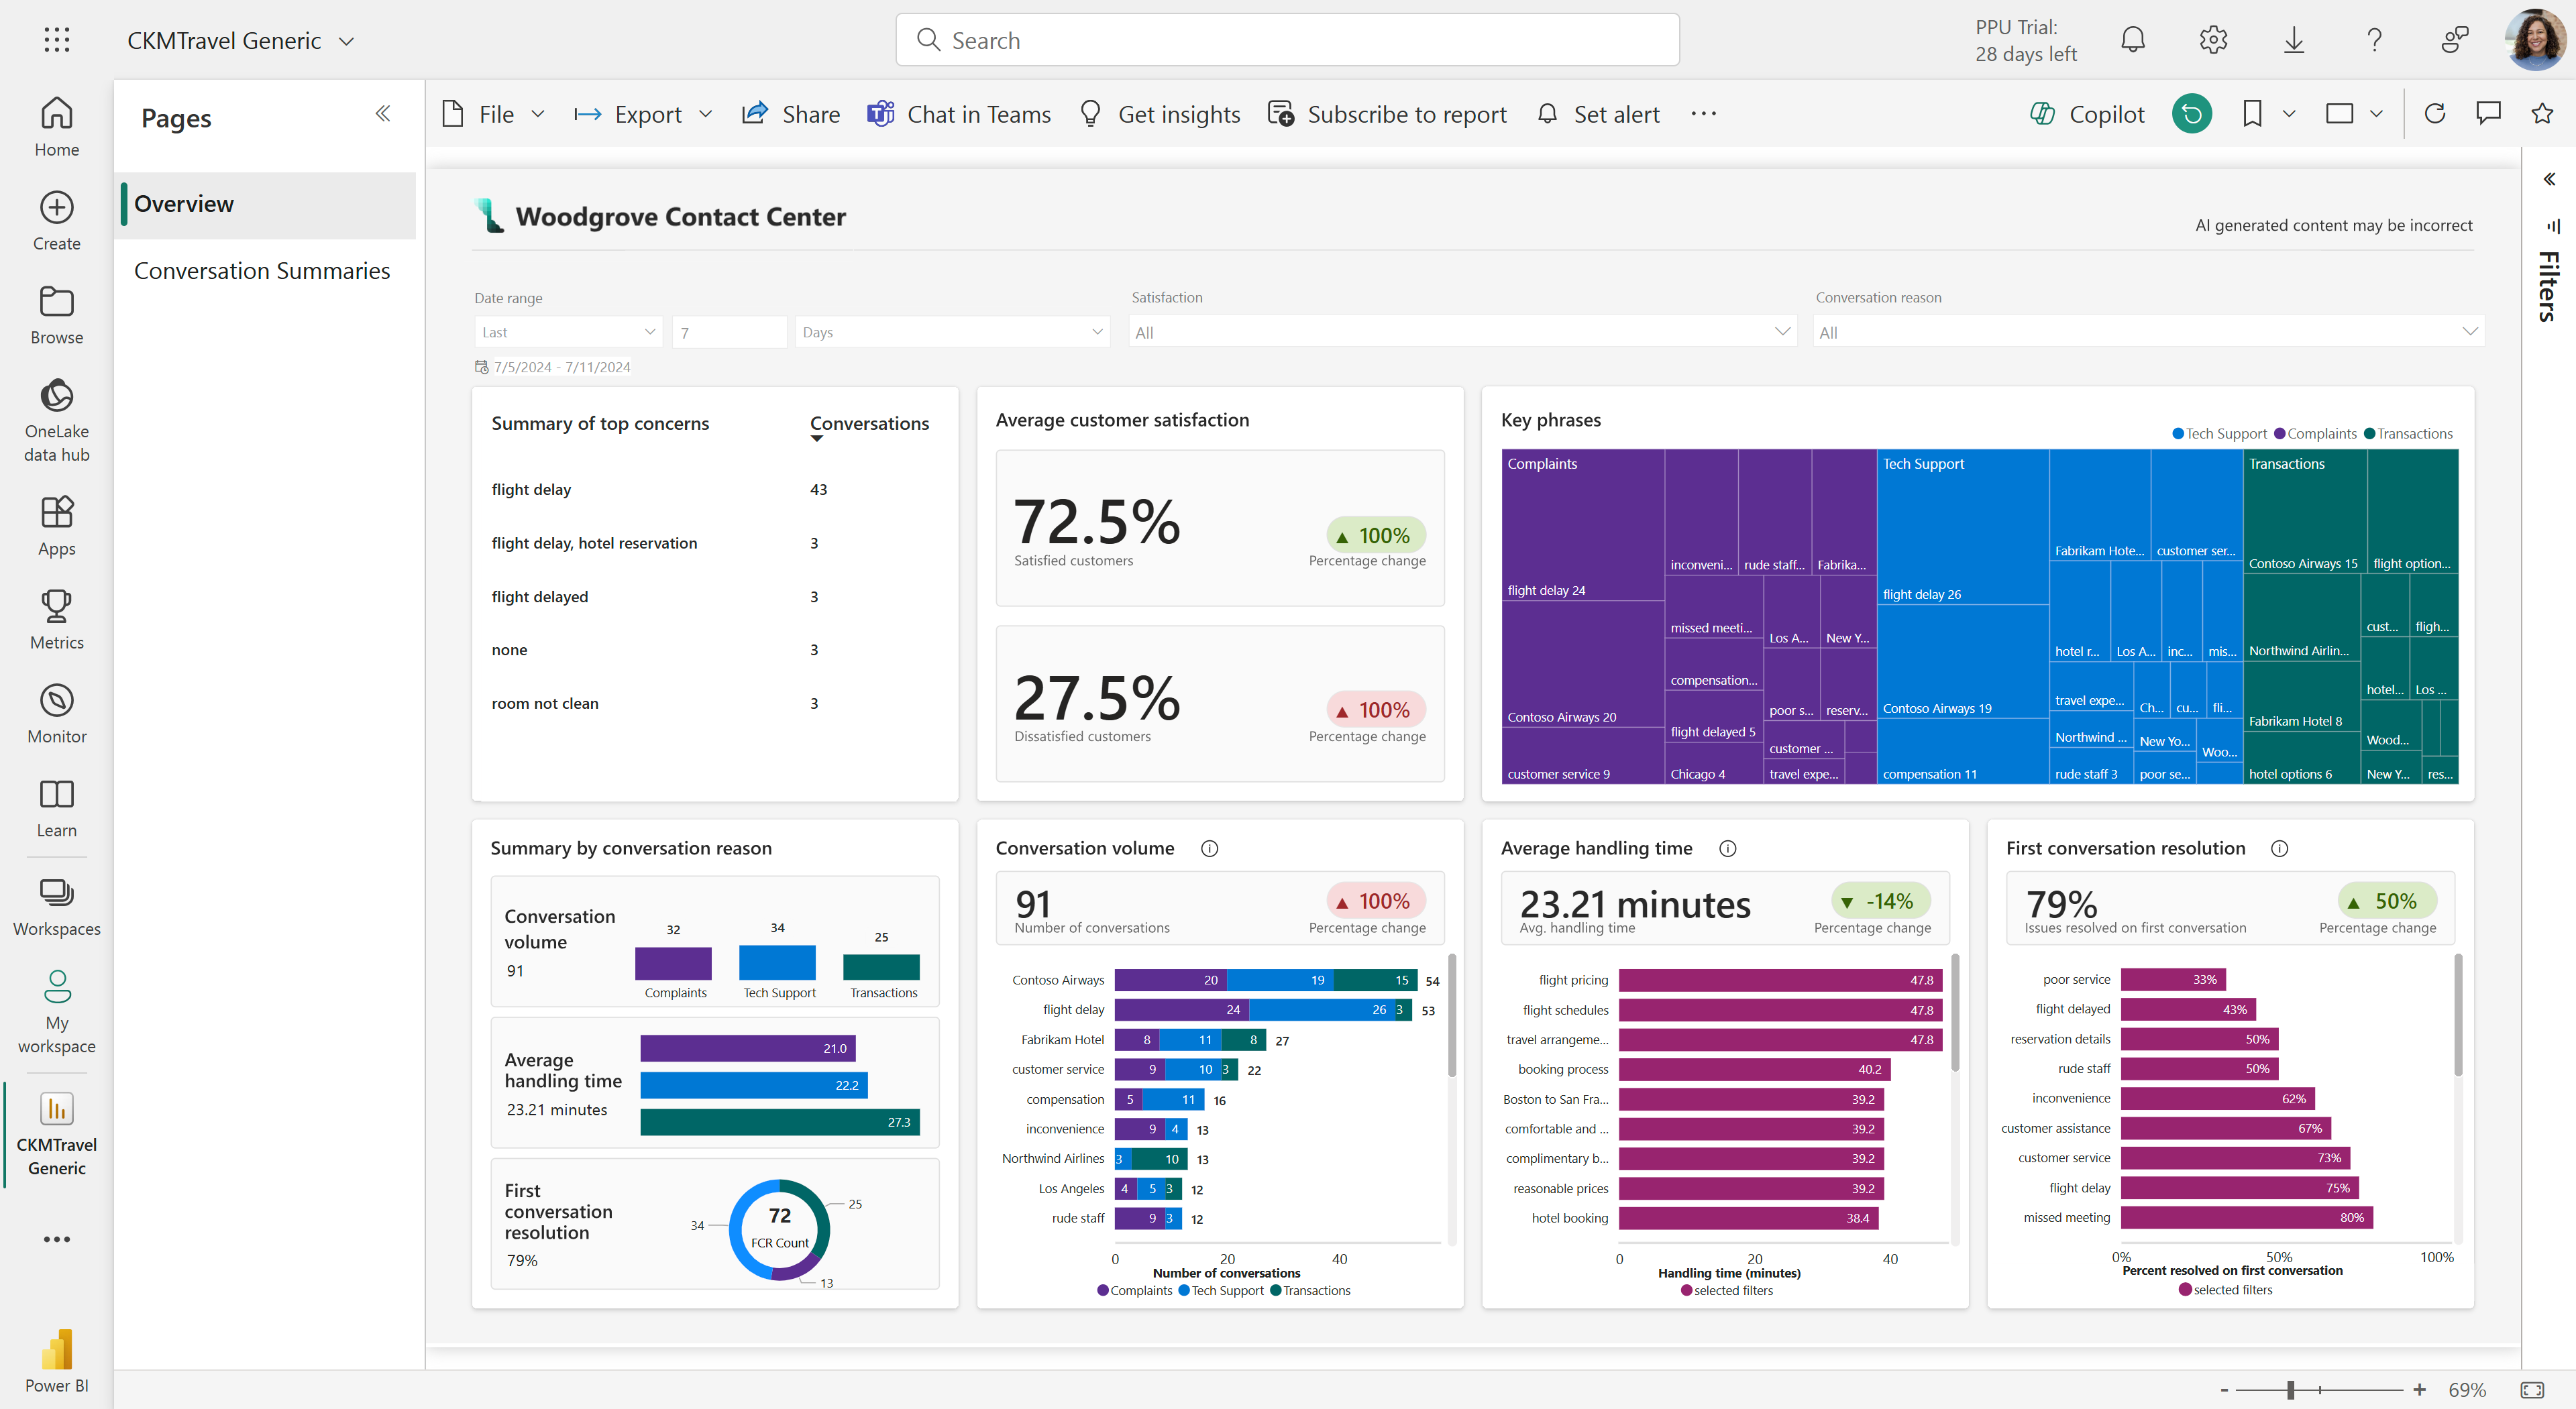The image size is (2576, 1409).
Task: Open Copilot pane
Action: point(2087,114)
